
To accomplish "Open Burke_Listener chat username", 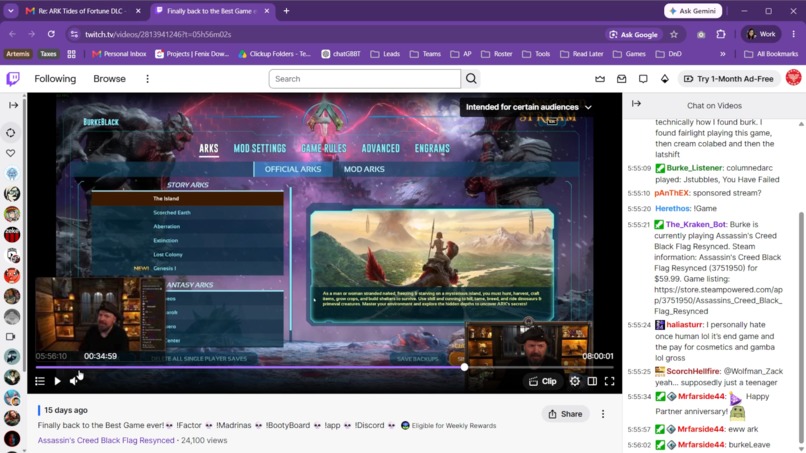I will [694, 168].
